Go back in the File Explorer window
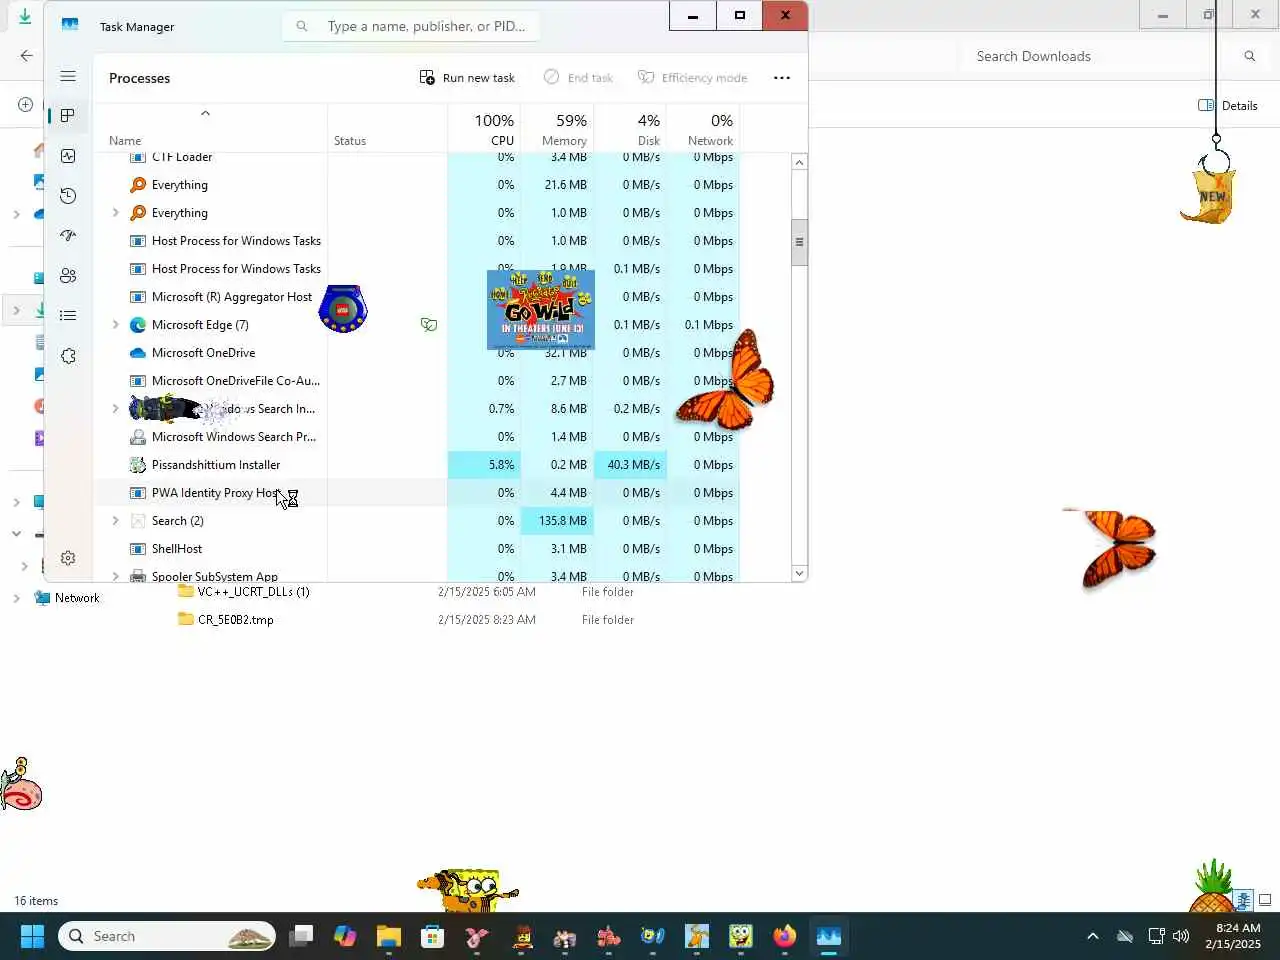 [x=27, y=56]
